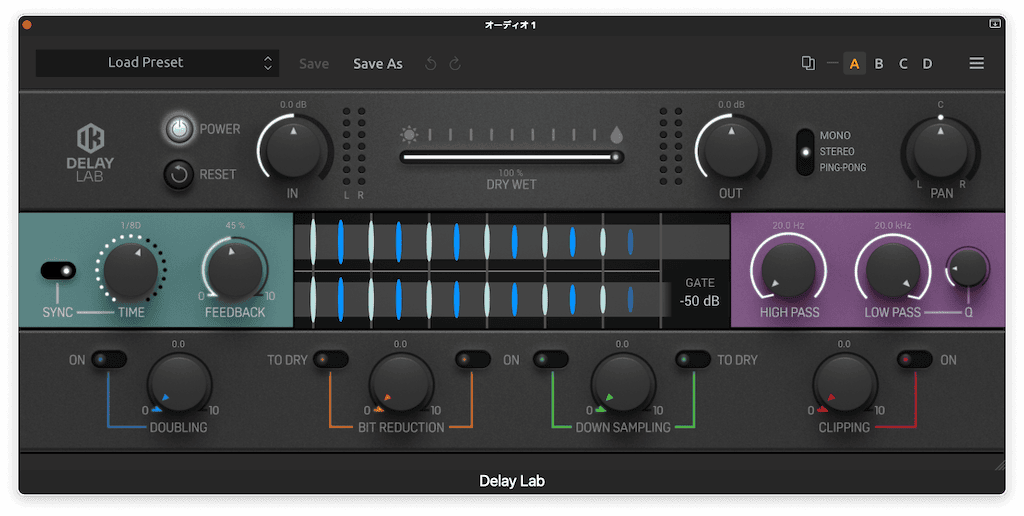The image size is (1024, 516).
Task: Click the LOW PASS filter knob
Action: point(892,270)
